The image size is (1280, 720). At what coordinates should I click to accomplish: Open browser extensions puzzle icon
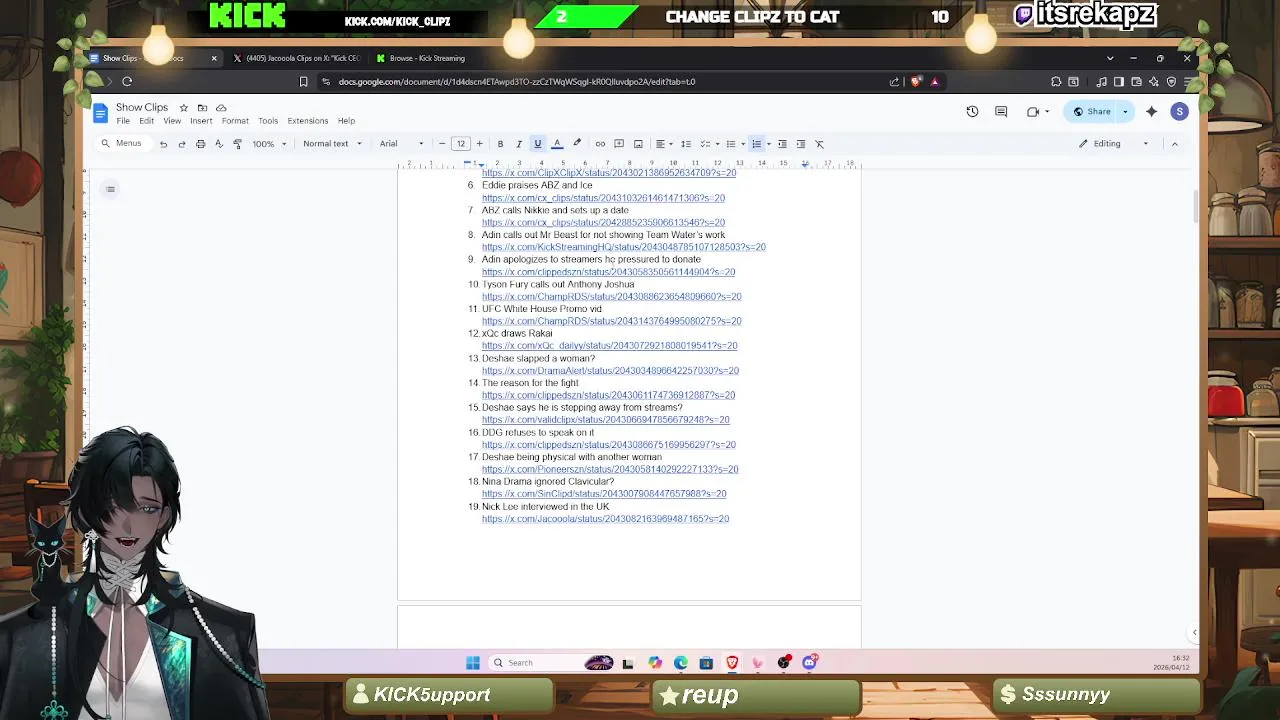pyautogui.click(x=1056, y=82)
